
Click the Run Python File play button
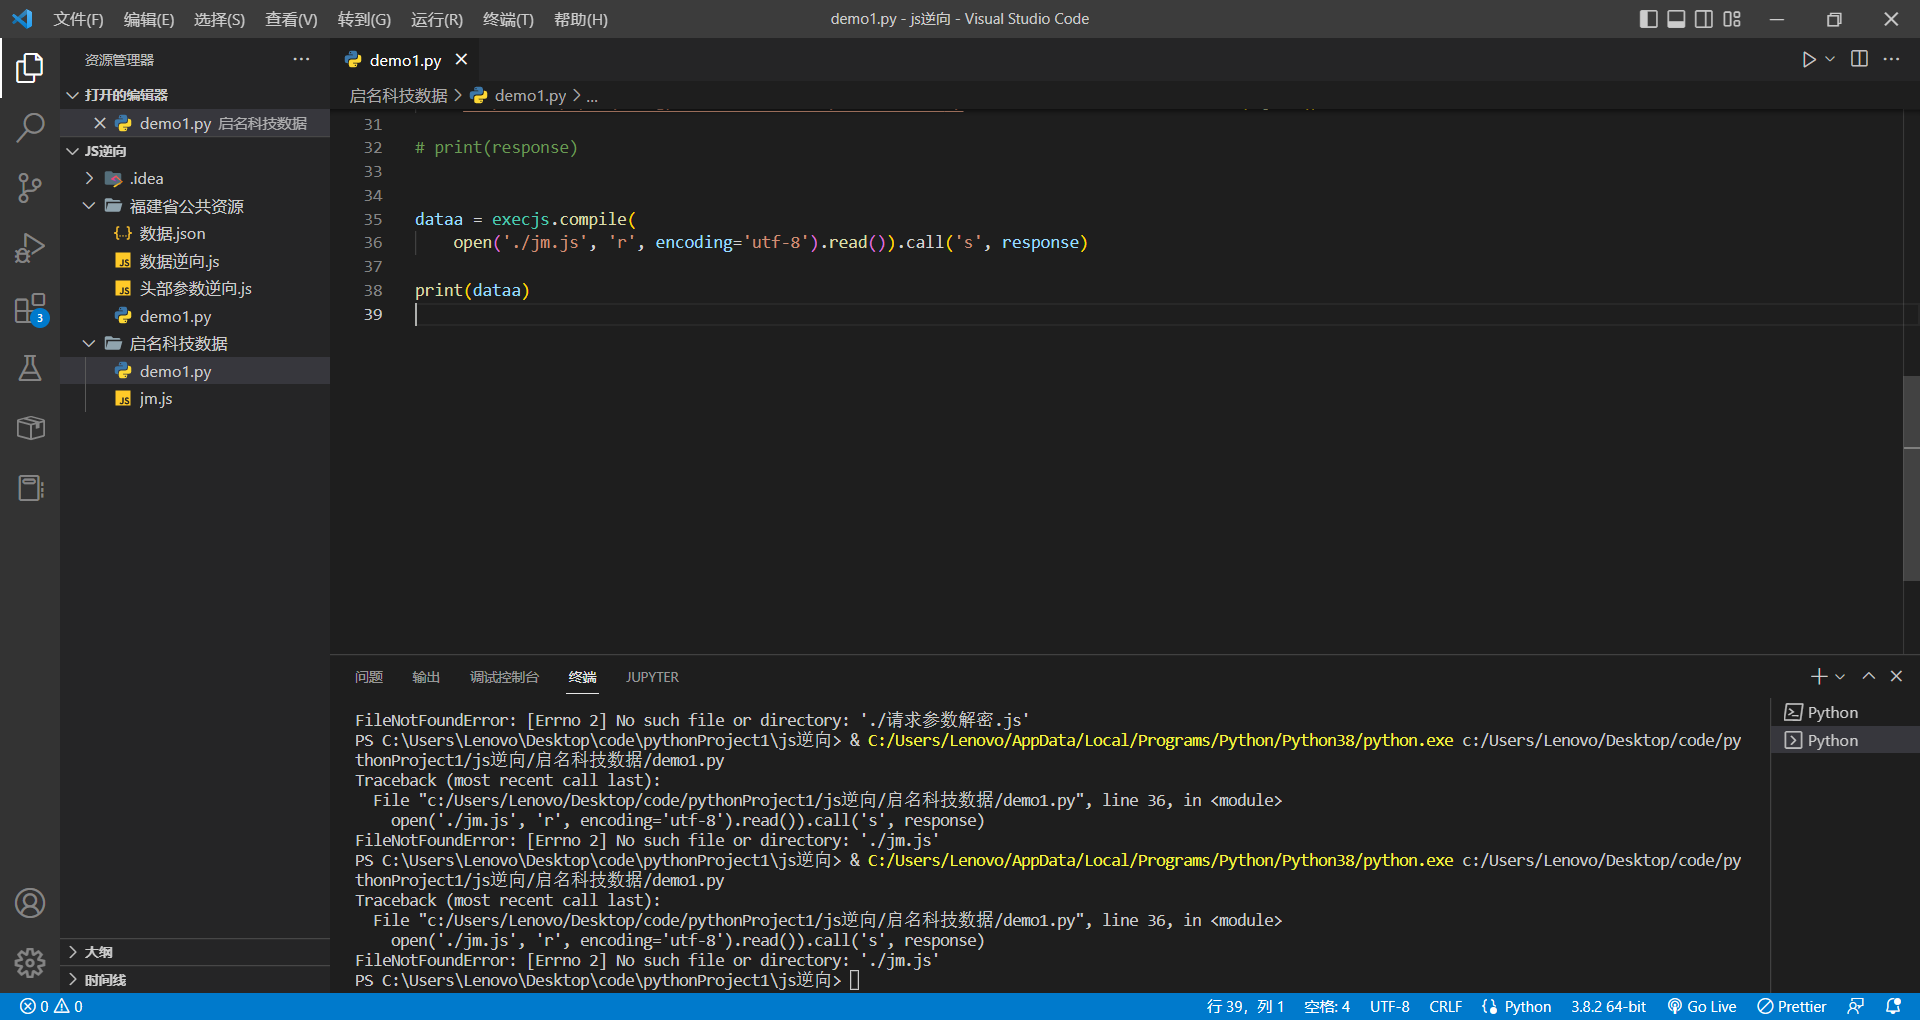[x=1808, y=60]
